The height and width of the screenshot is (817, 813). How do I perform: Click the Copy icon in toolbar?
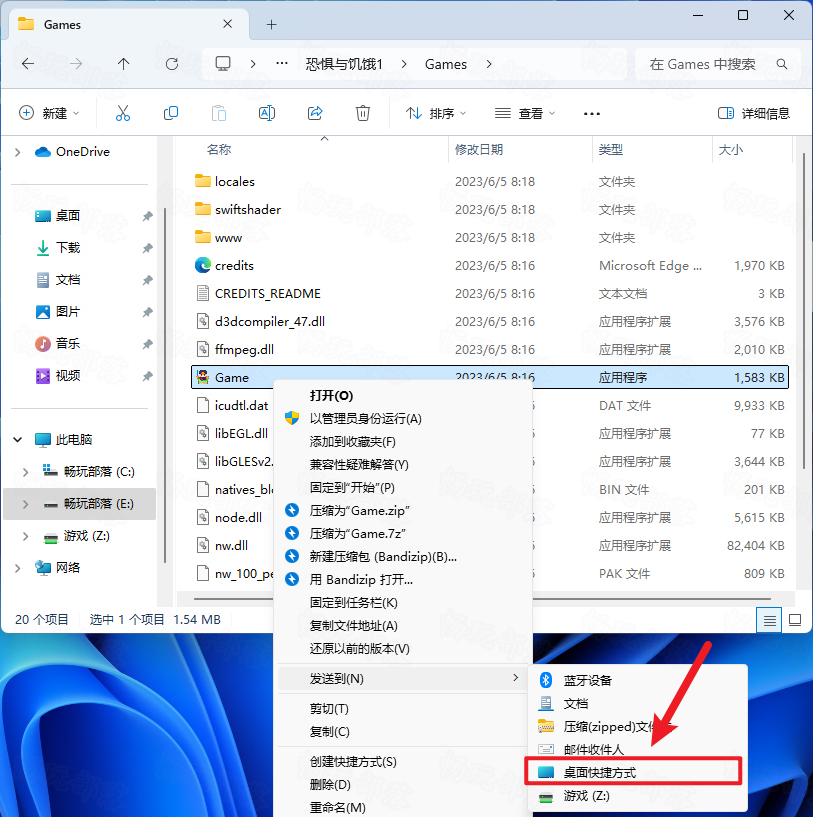pos(171,113)
